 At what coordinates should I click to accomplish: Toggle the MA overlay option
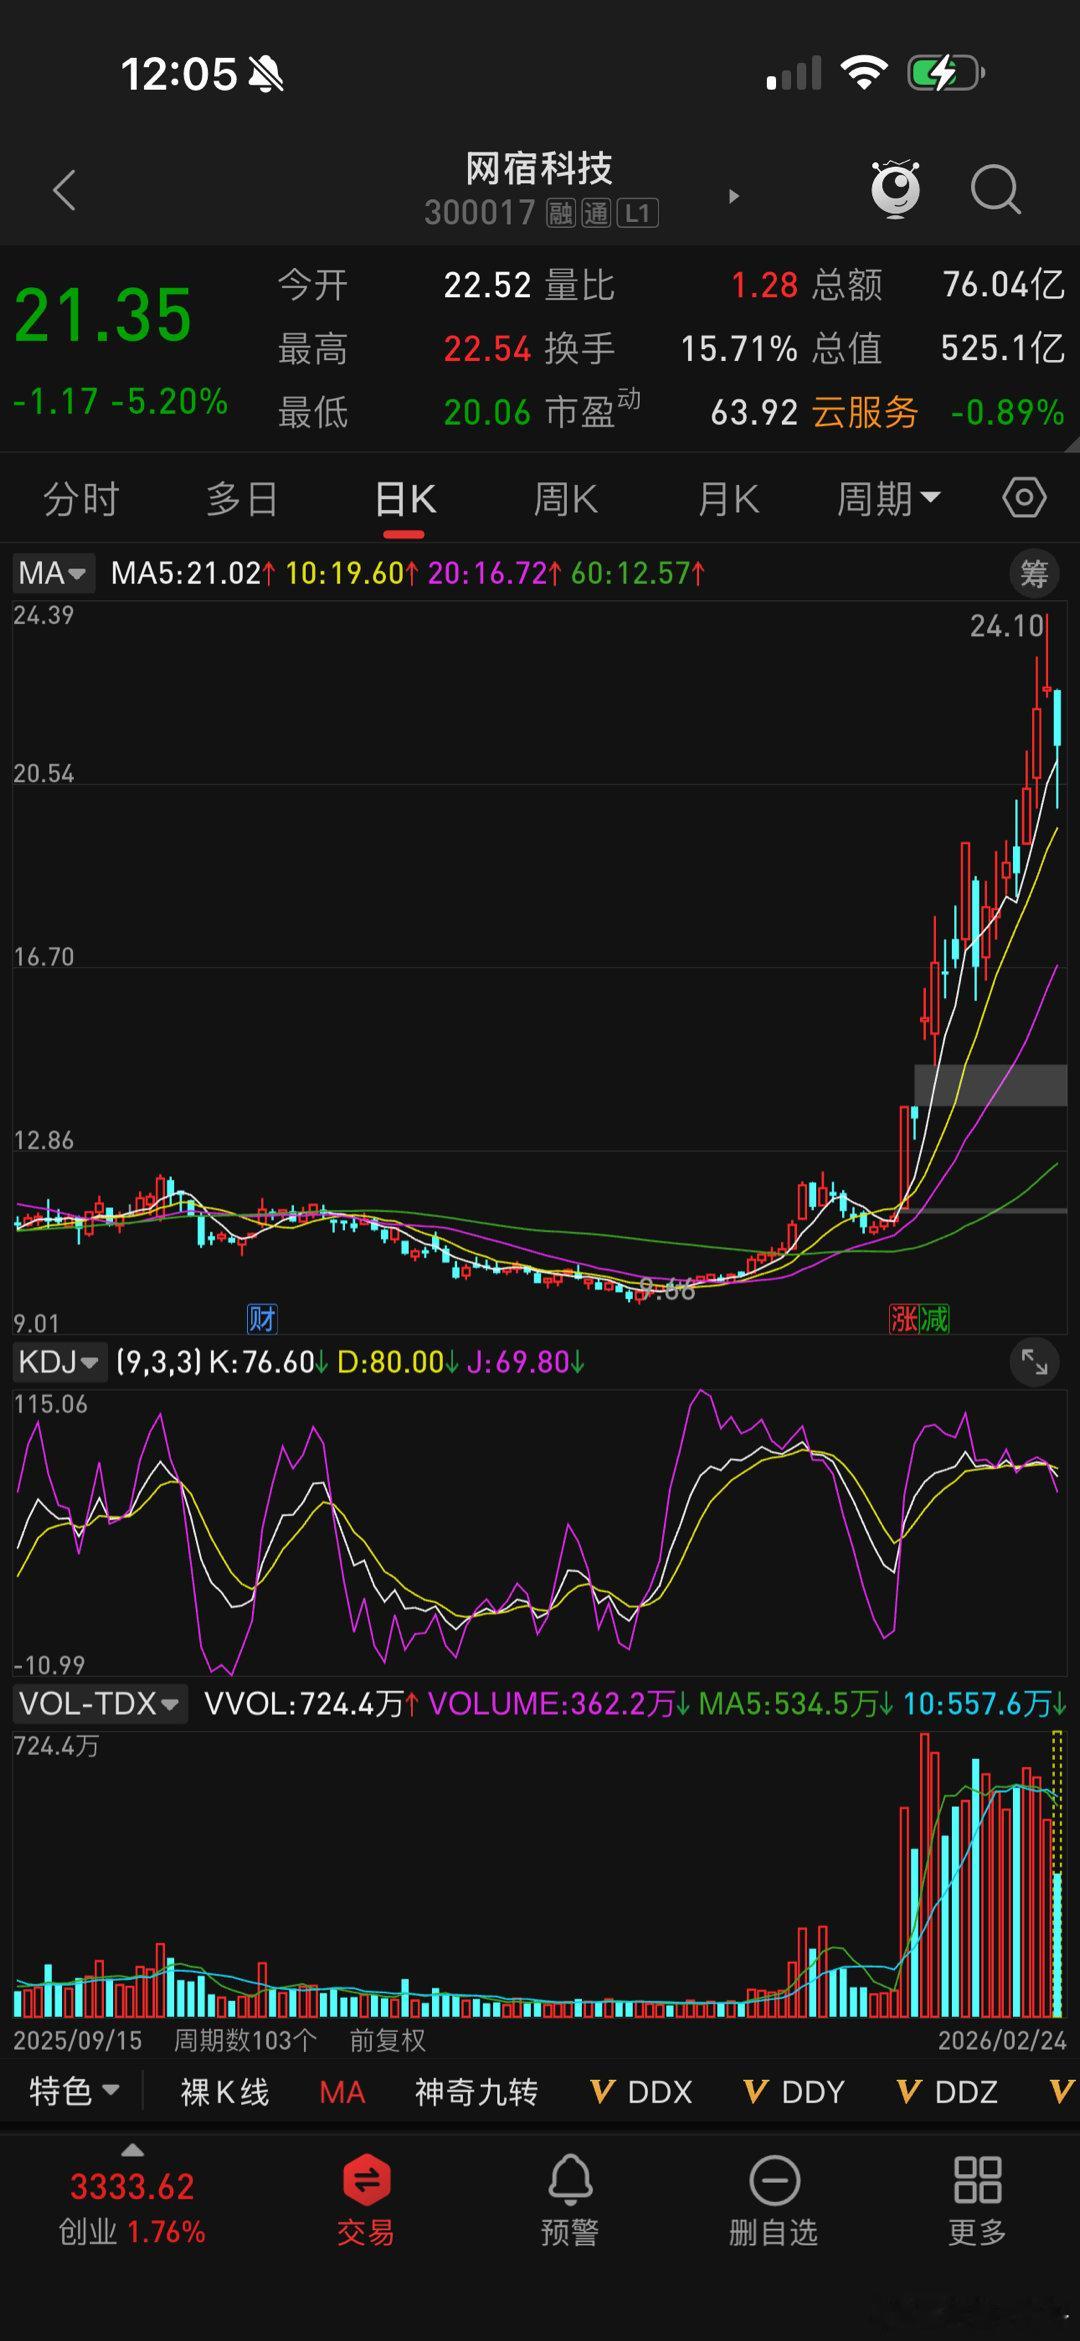click(342, 2092)
